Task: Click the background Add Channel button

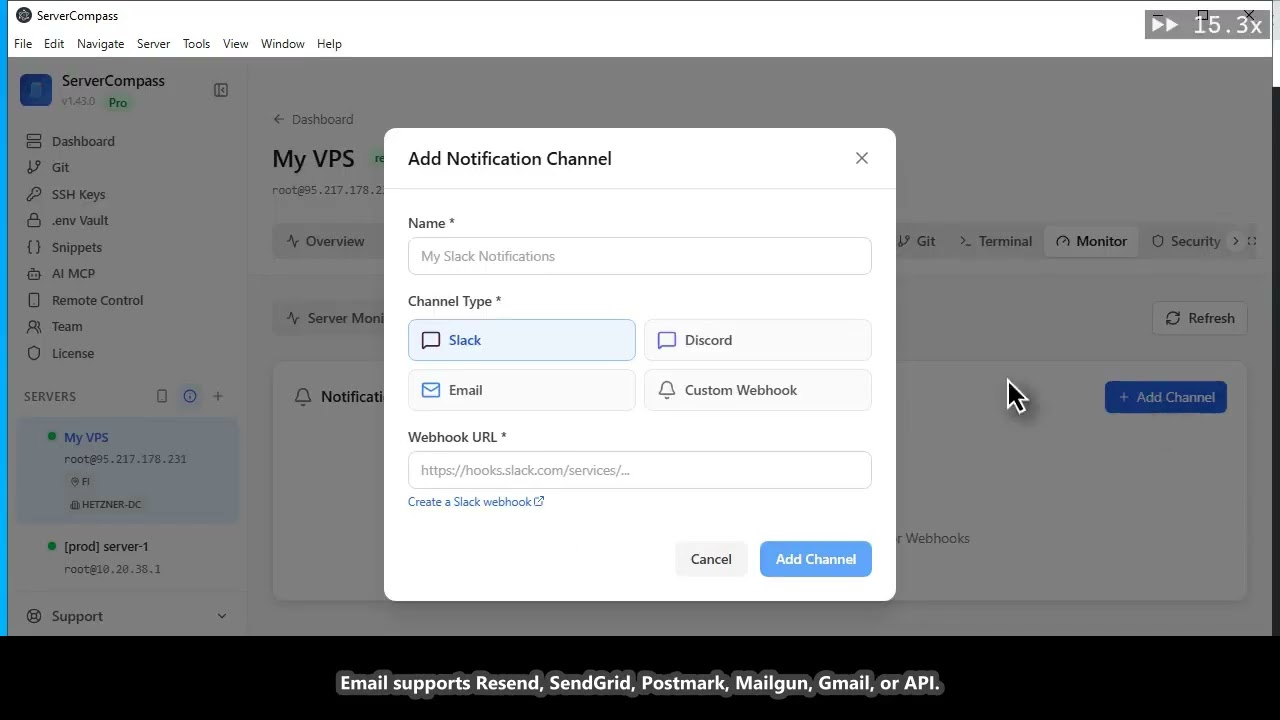Action: pyautogui.click(x=1166, y=397)
